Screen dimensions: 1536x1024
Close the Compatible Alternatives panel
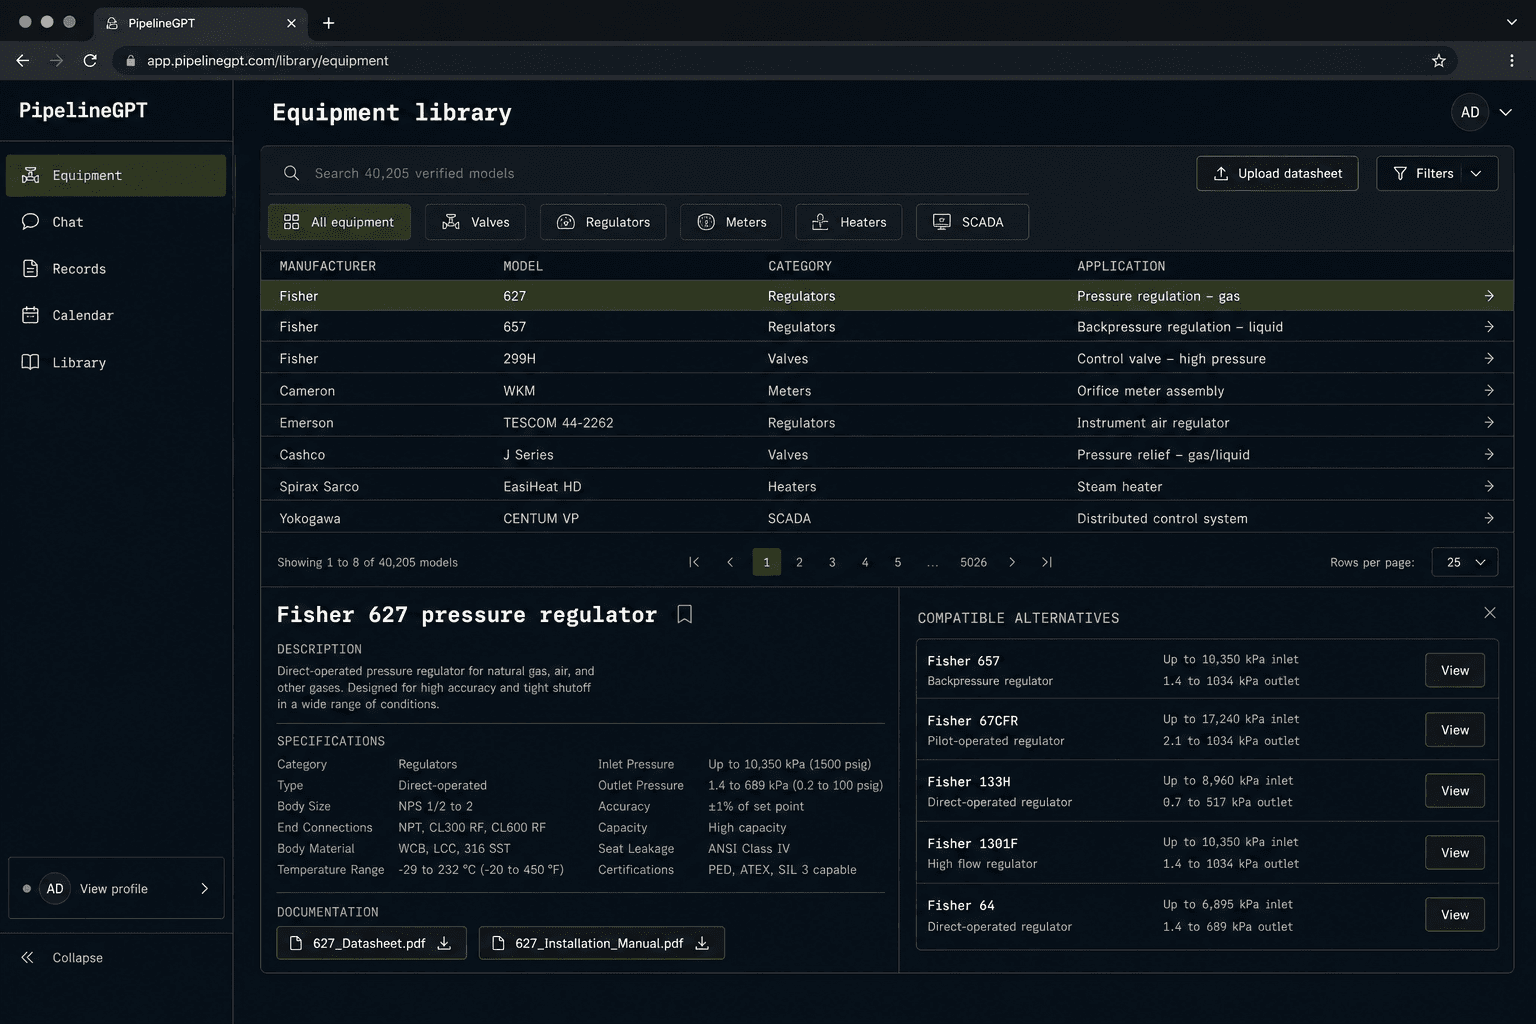(x=1490, y=612)
